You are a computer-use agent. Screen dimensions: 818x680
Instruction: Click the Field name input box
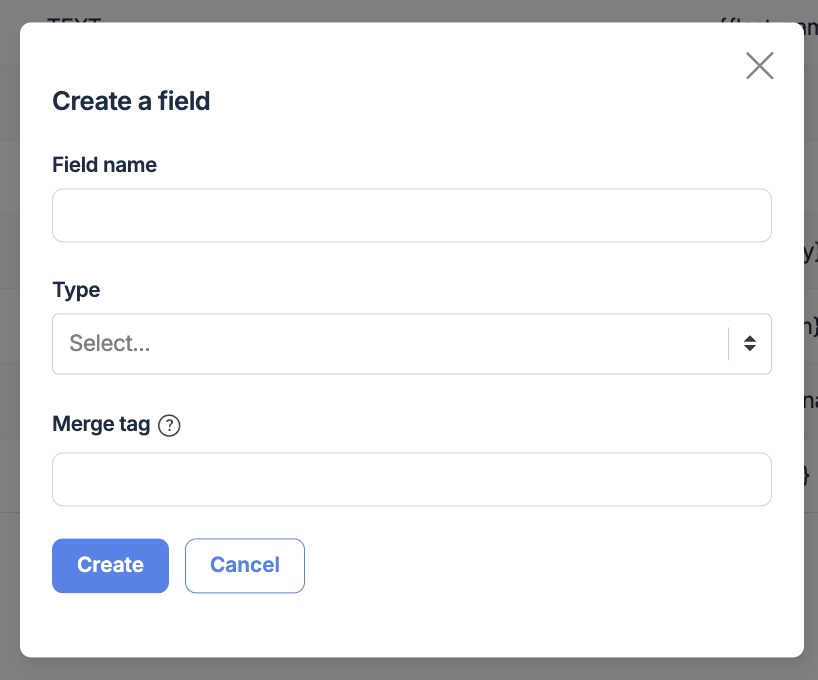[x=412, y=216]
